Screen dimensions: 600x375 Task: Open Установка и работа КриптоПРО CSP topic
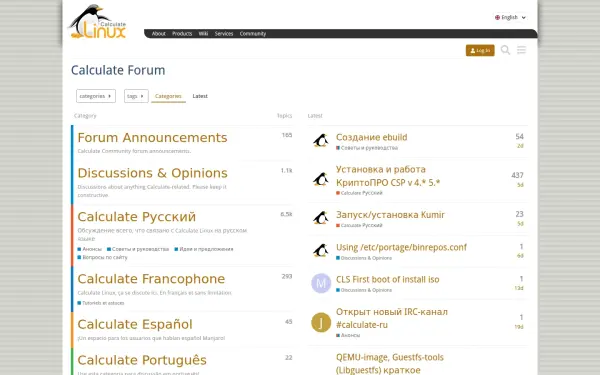(388, 176)
